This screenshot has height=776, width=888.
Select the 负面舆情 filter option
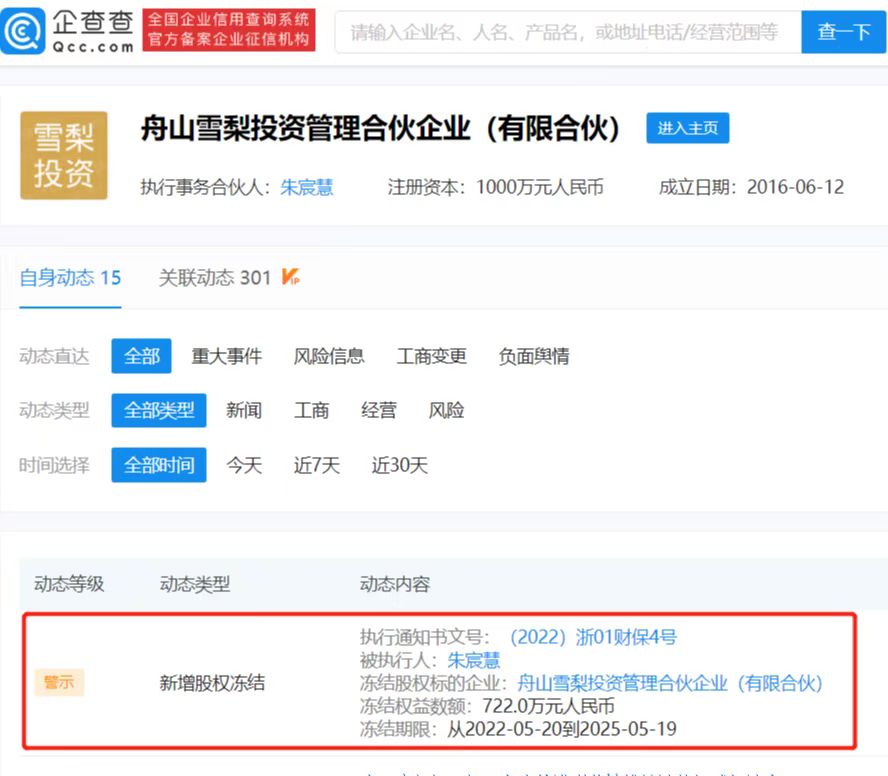pyautogui.click(x=534, y=356)
